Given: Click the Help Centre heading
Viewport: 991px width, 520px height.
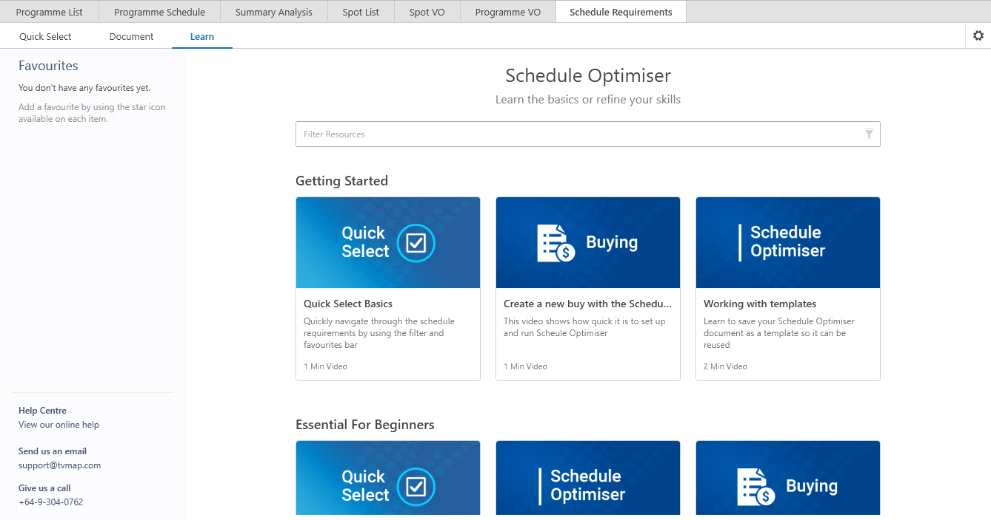Looking at the screenshot, I should (42, 411).
